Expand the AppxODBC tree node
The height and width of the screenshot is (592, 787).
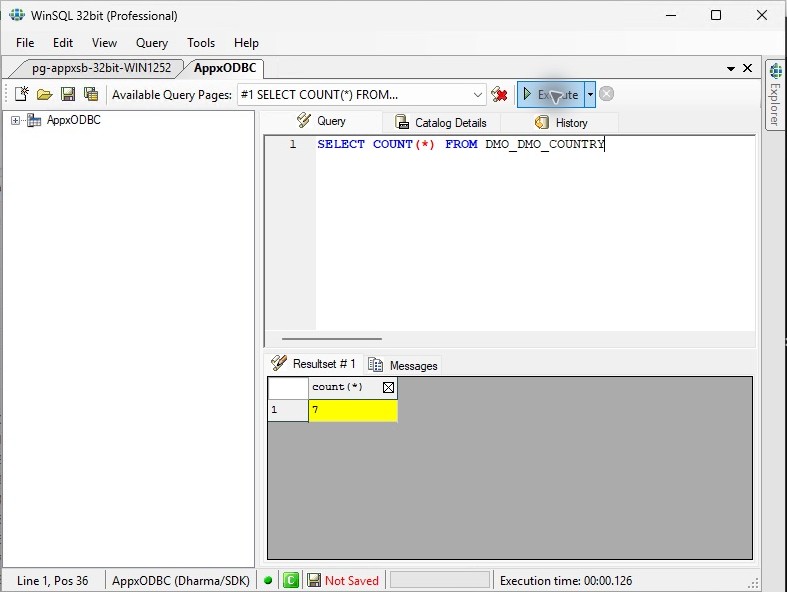[x=16, y=121]
